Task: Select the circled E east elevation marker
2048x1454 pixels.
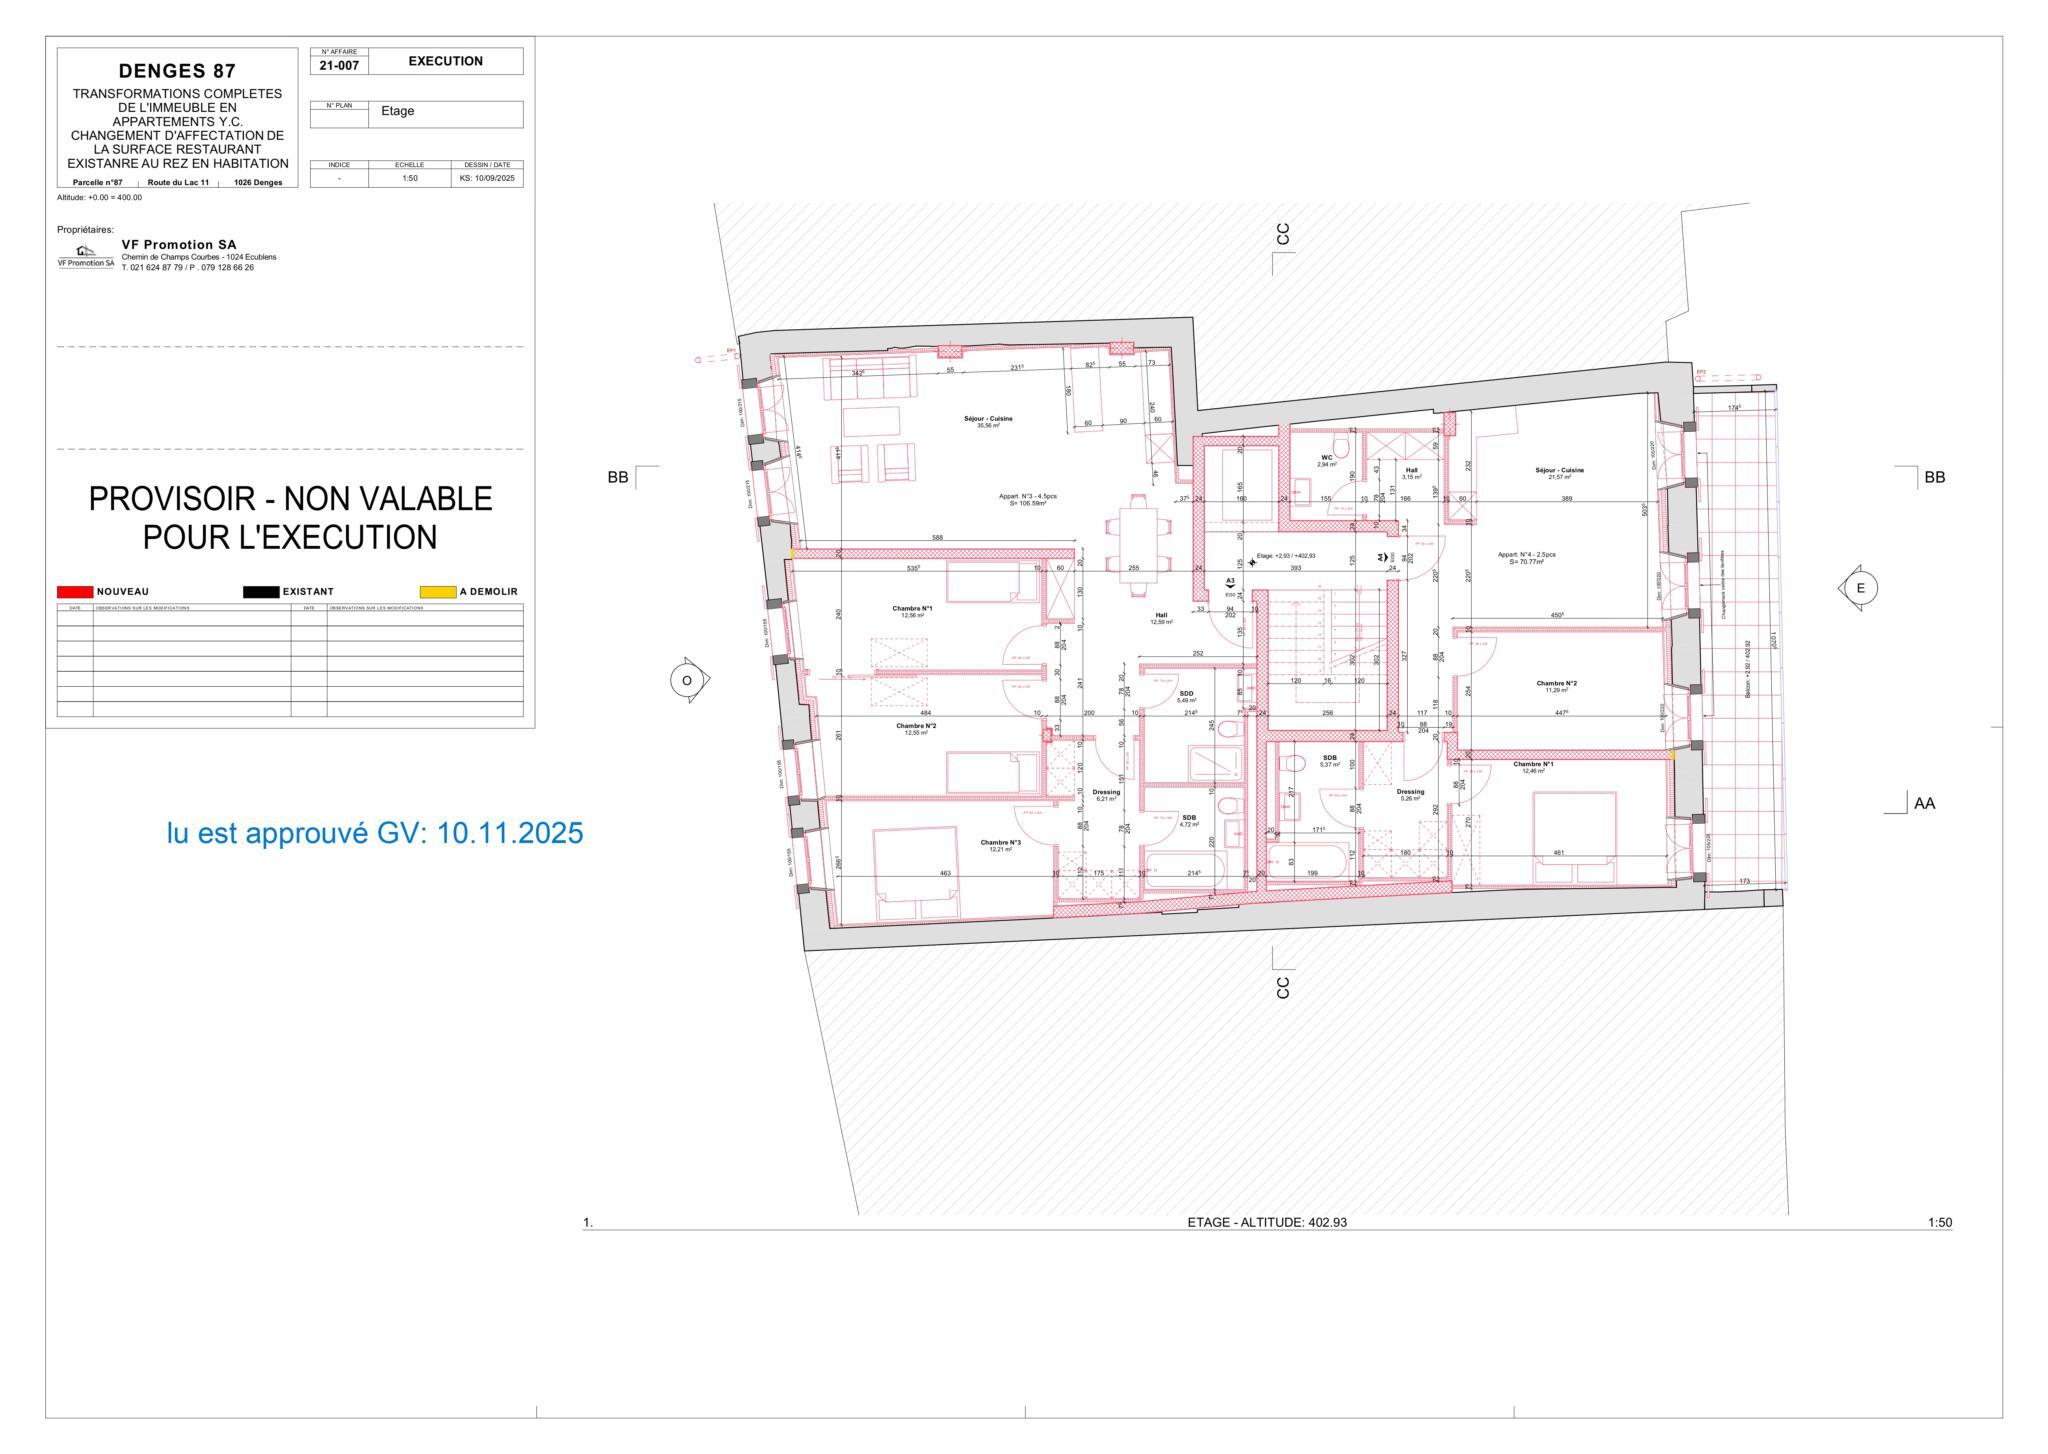Action: 1858,588
